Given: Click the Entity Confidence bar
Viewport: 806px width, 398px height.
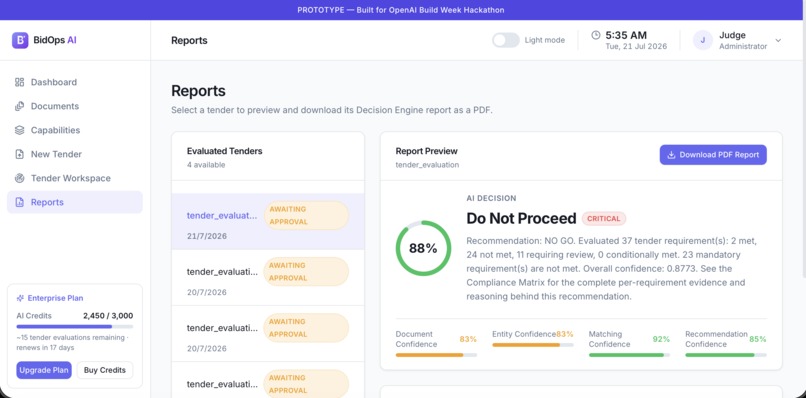Looking at the screenshot, I should click(x=533, y=345).
